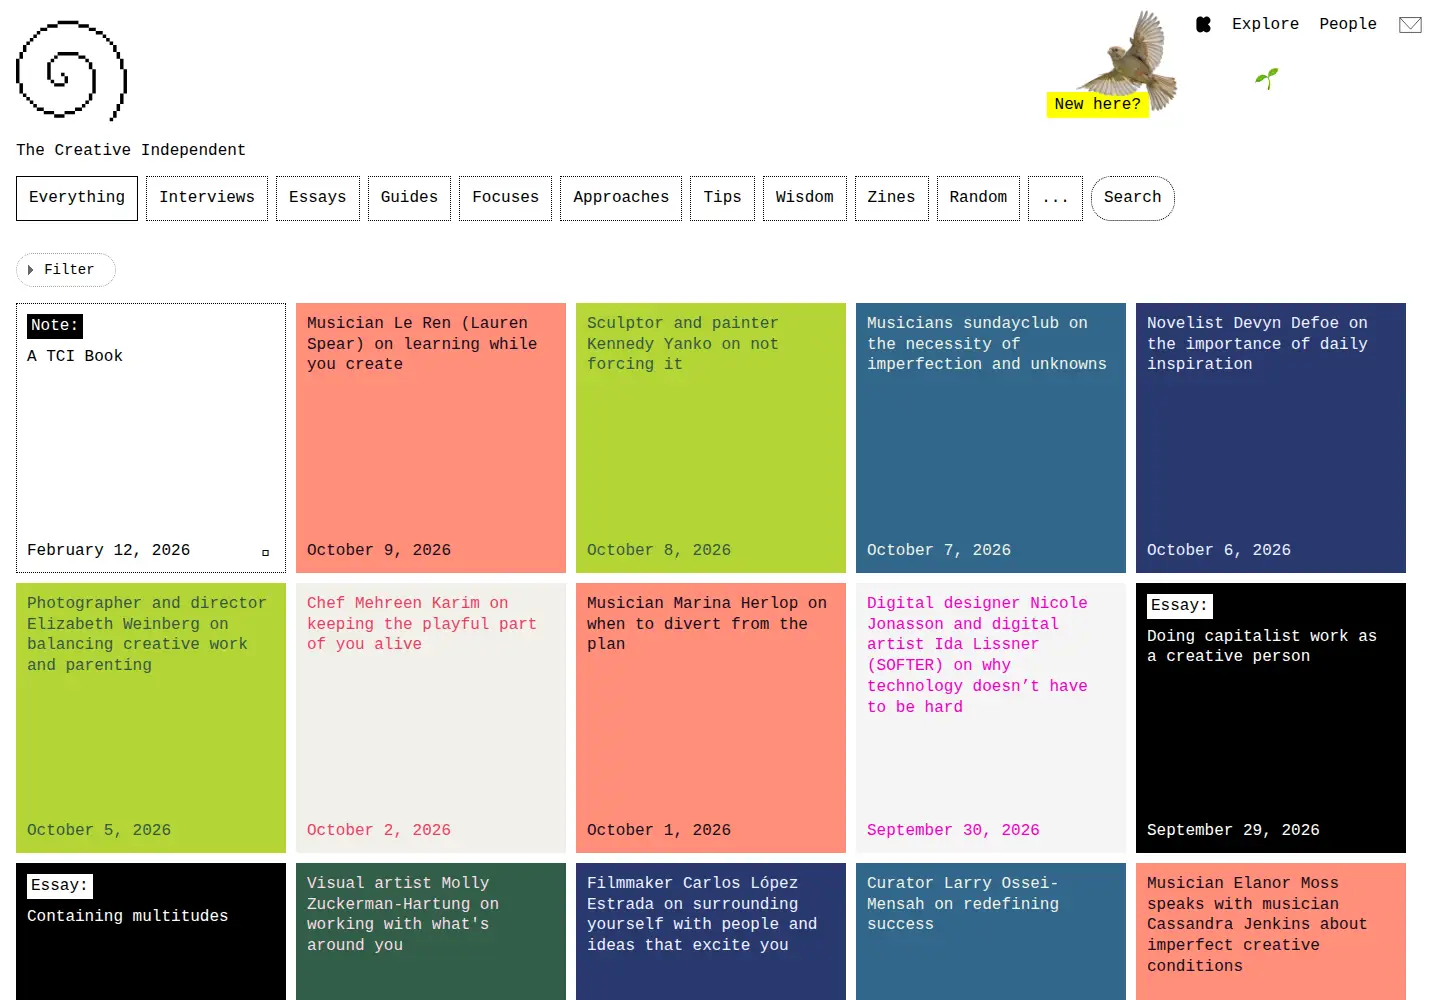Open the 'A TCI Book' note card
The image size is (1440, 1000).
pos(151,438)
